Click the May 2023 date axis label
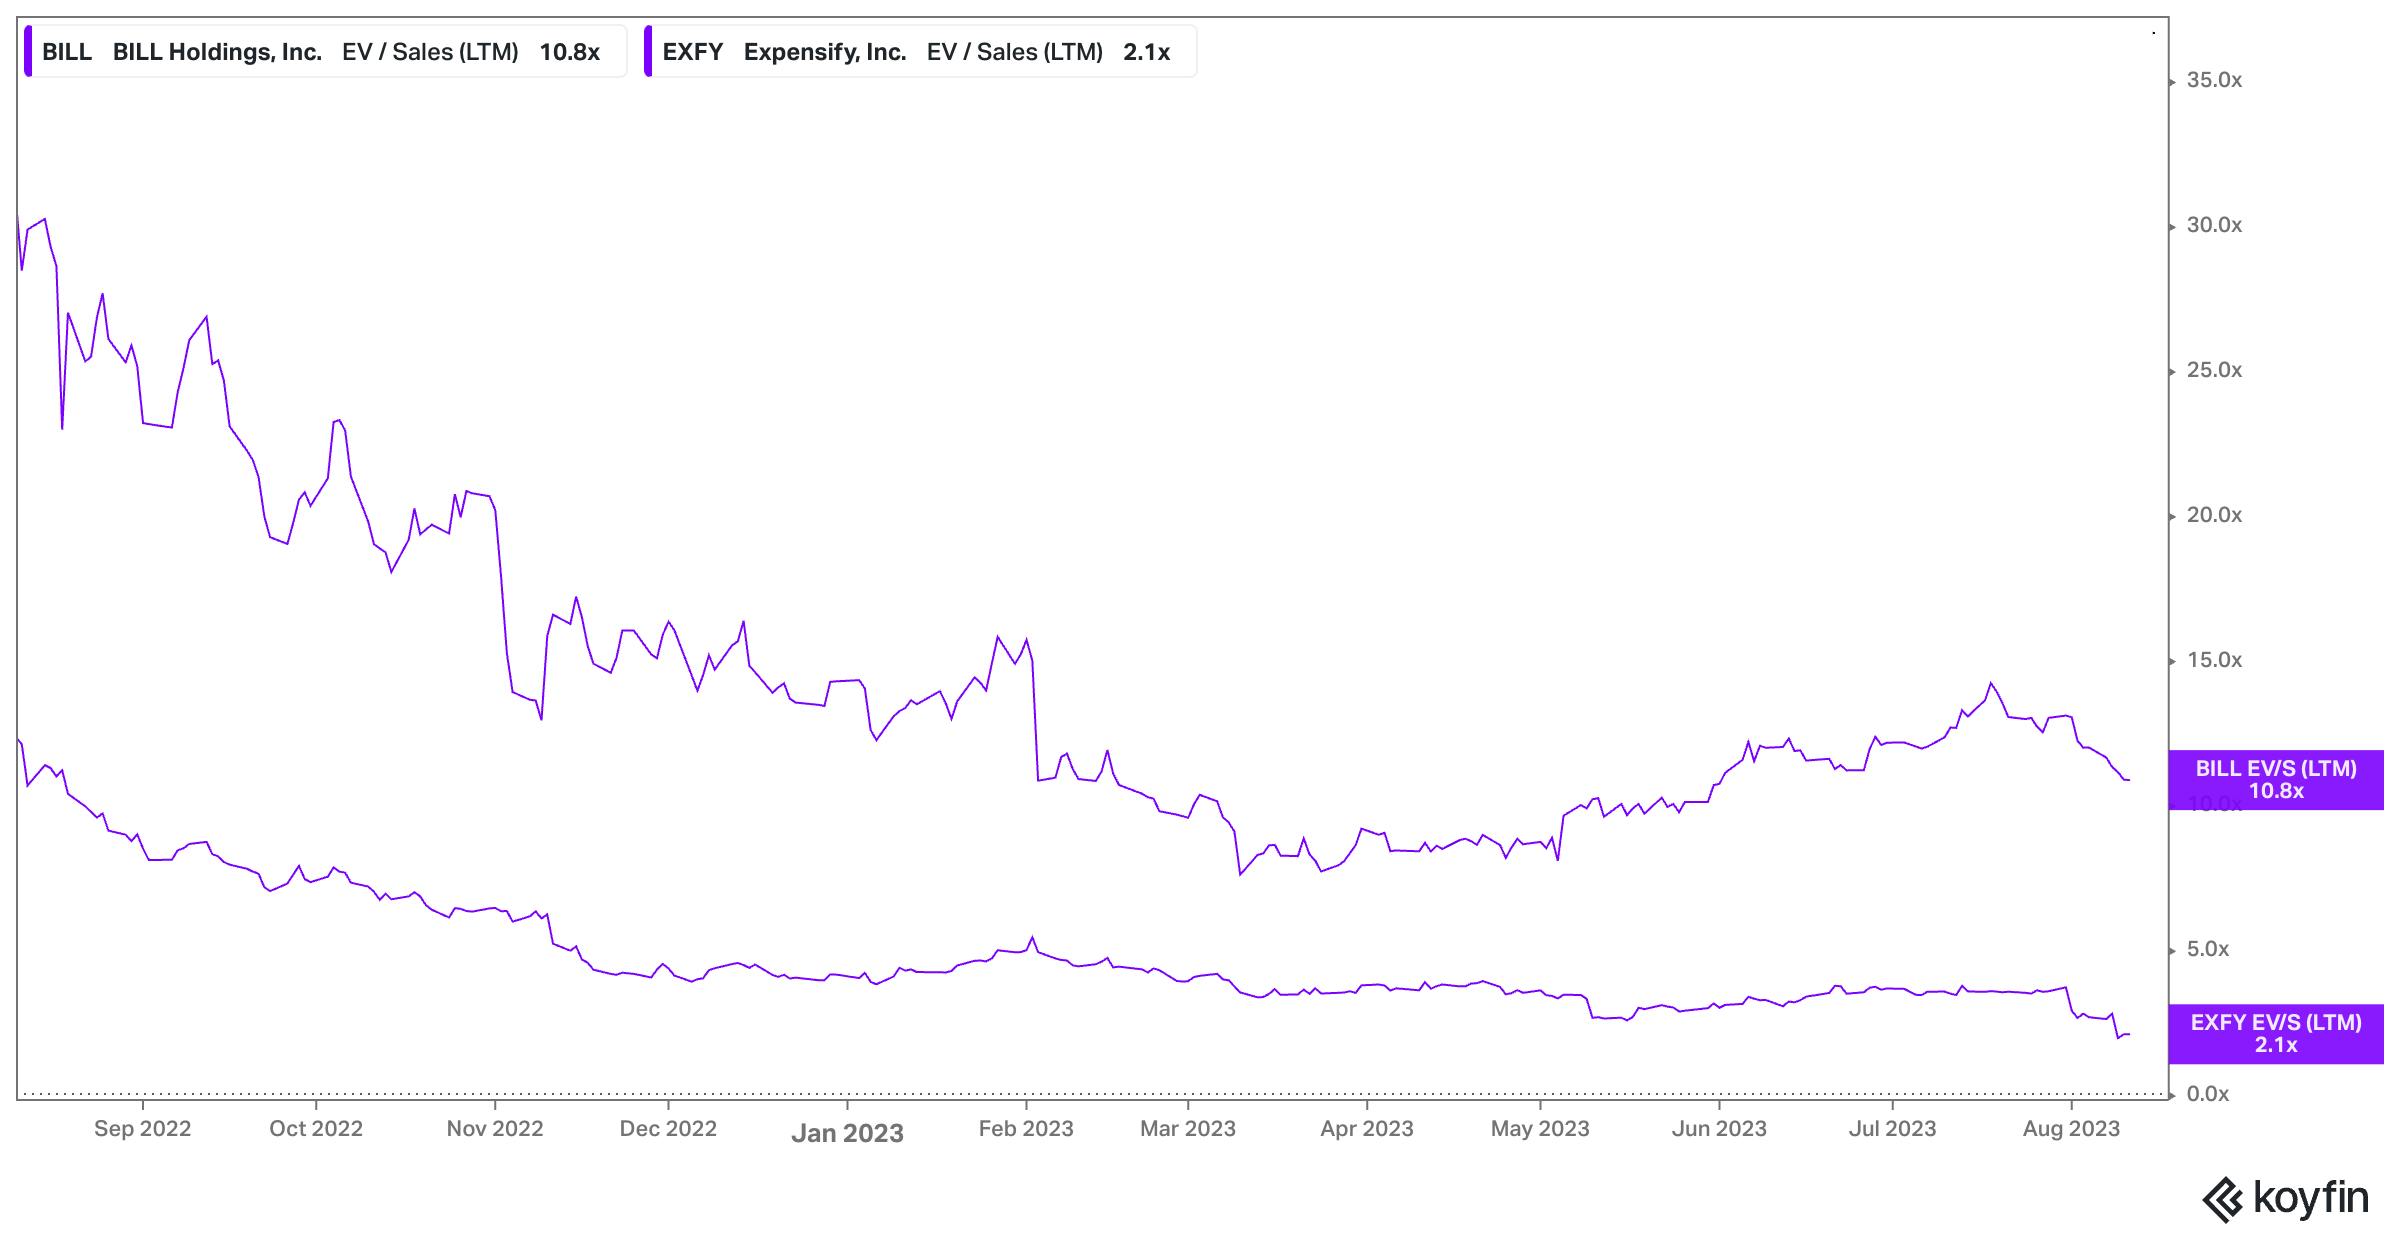Viewport: 2400px width, 1240px height. (1539, 1129)
